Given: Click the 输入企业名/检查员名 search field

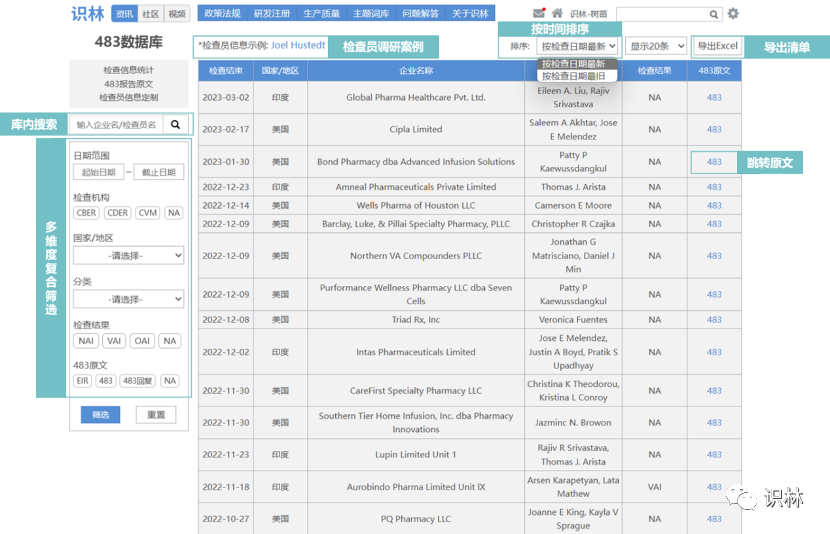Looking at the screenshot, I should pyautogui.click(x=116, y=124).
